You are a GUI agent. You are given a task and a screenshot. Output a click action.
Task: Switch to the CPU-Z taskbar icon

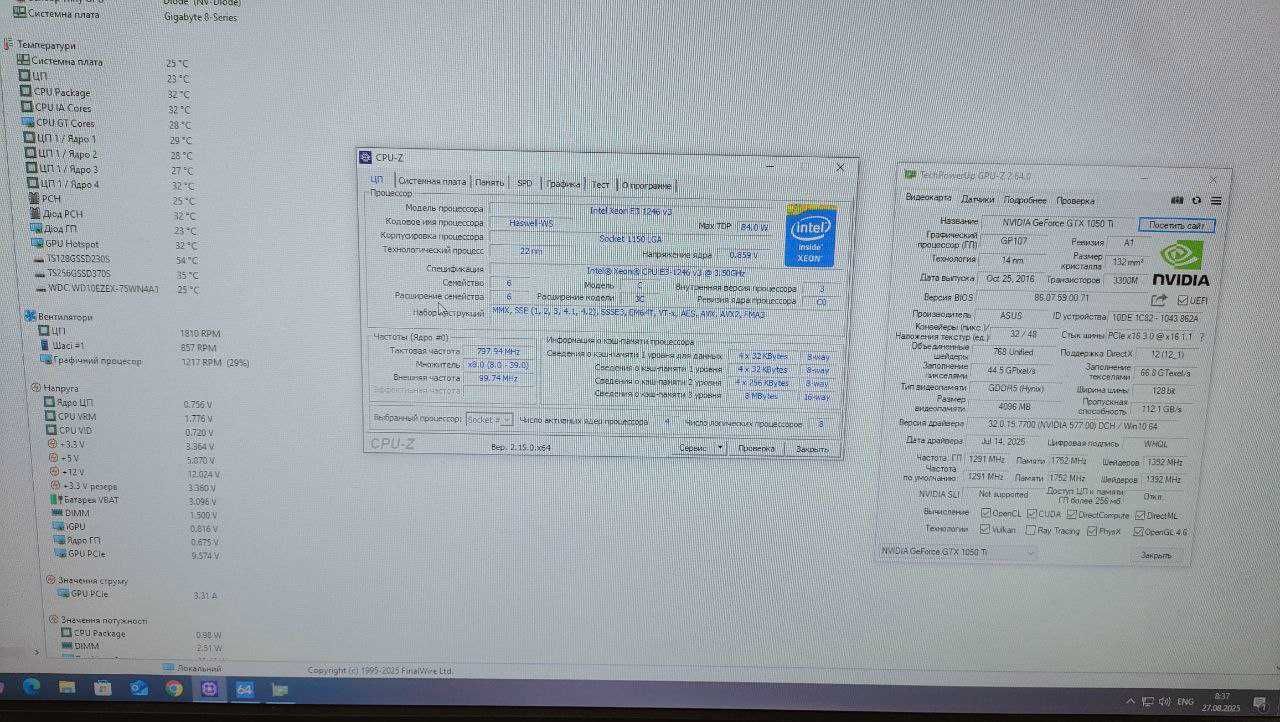[x=209, y=689]
